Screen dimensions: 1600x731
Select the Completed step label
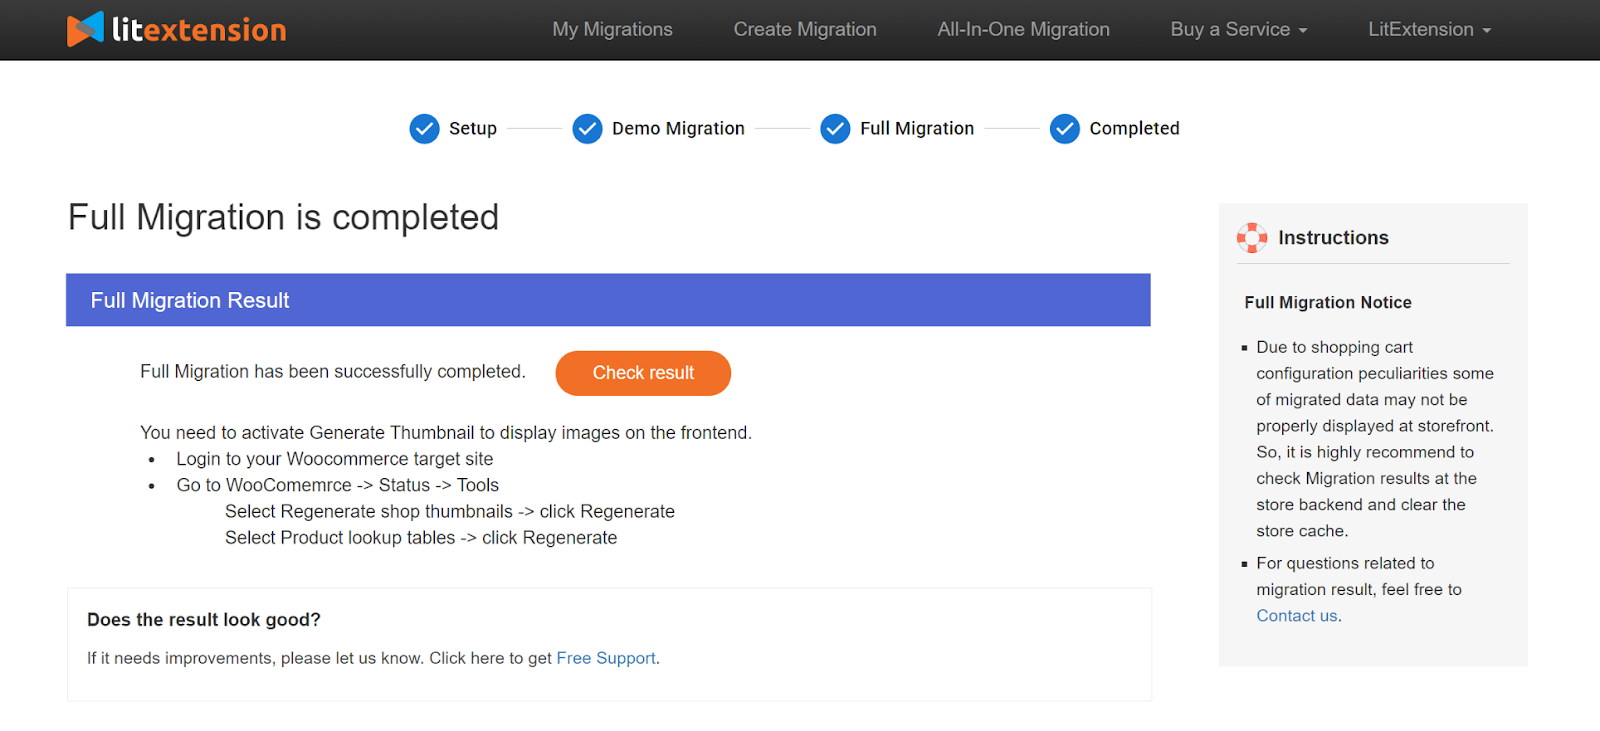(1135, 129)
